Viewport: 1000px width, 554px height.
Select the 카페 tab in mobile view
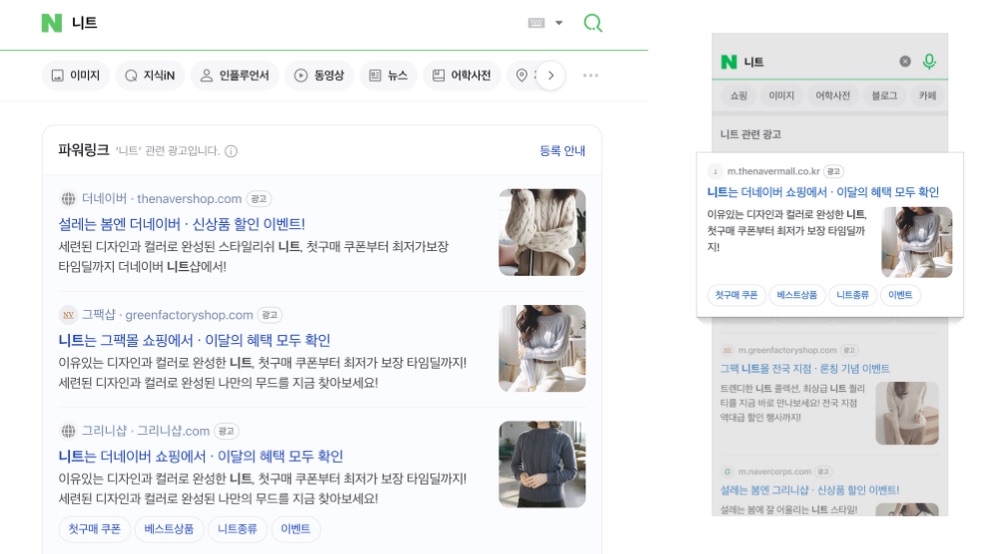tap(927, 96)
